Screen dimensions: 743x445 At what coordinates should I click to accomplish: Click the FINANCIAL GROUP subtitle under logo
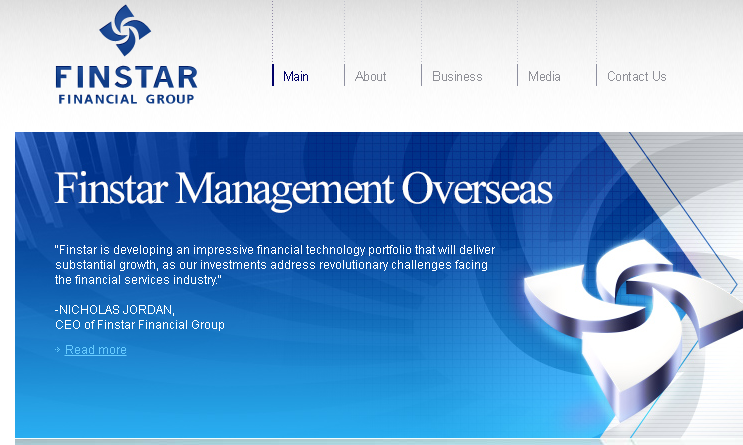(126, 98)
